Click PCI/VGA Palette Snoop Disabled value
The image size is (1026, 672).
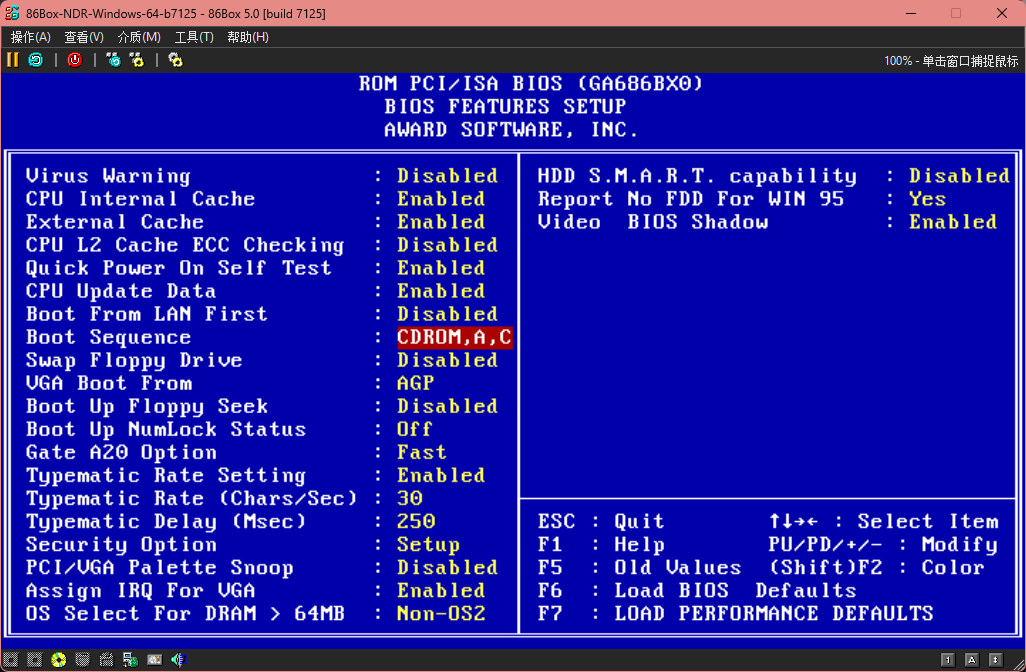tap(447, 567)
